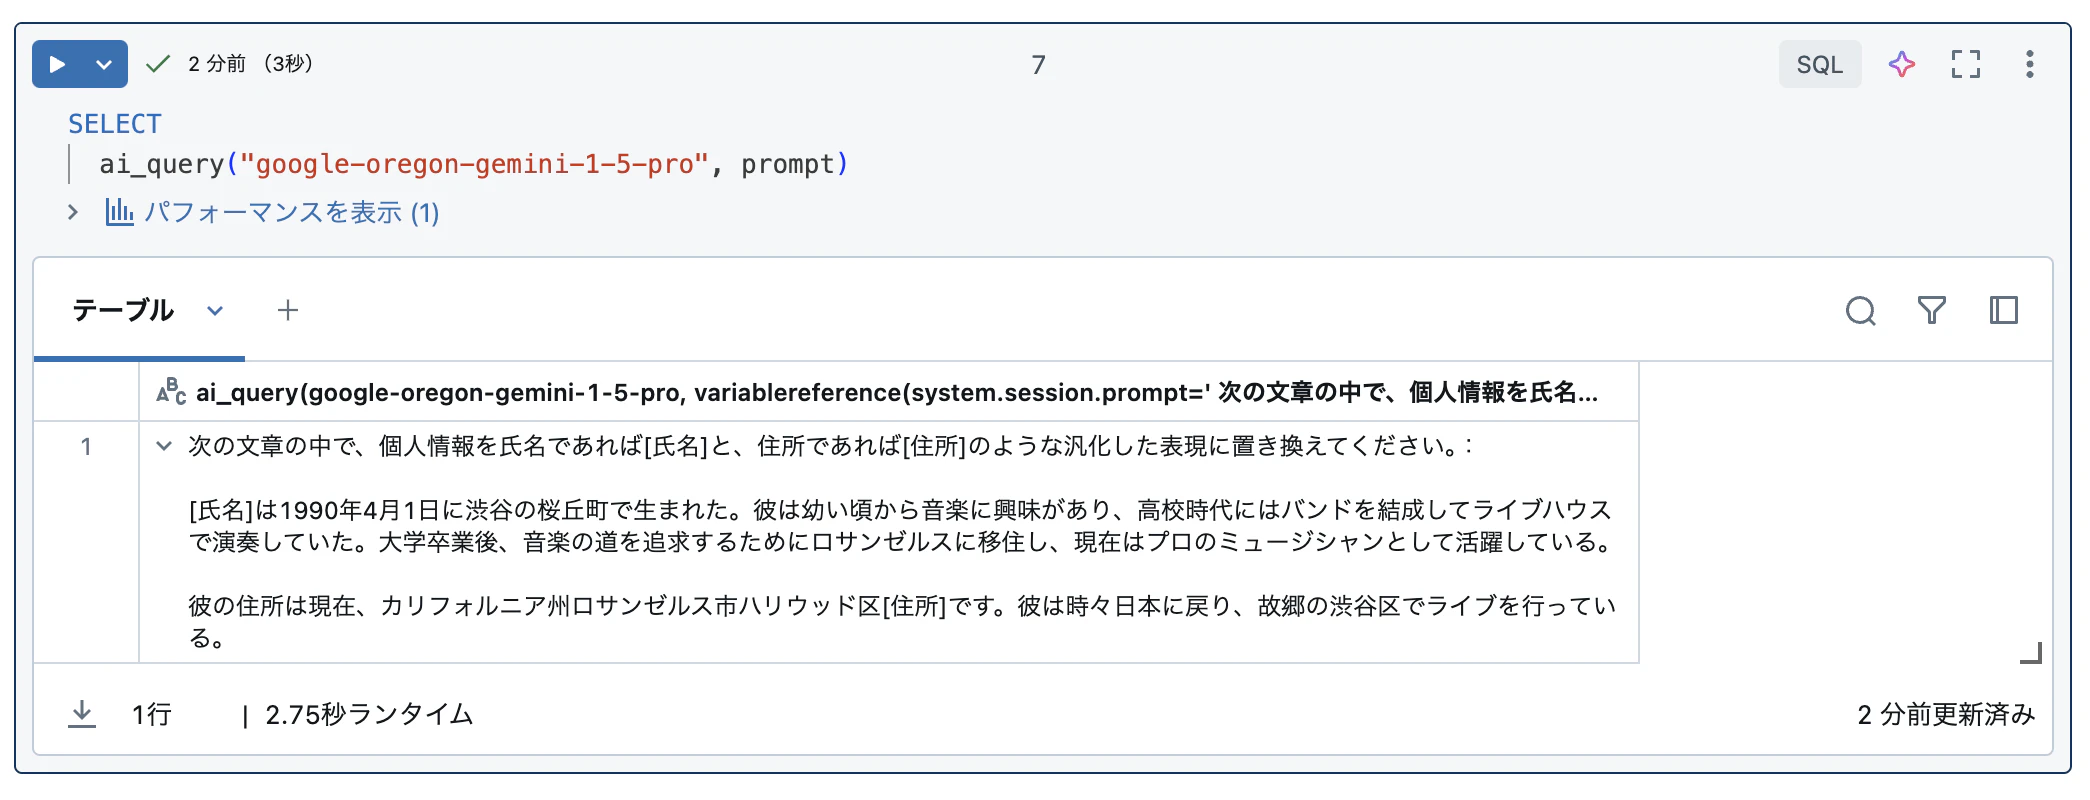Add a new visualization tab
The image size is (2090, 800).
point(288,310)
